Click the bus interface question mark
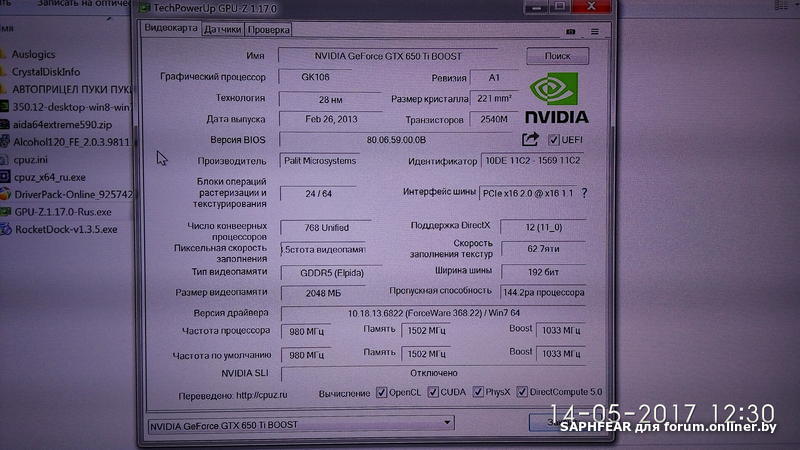Viewport: 800px width, 450px height. pos(584,193)
